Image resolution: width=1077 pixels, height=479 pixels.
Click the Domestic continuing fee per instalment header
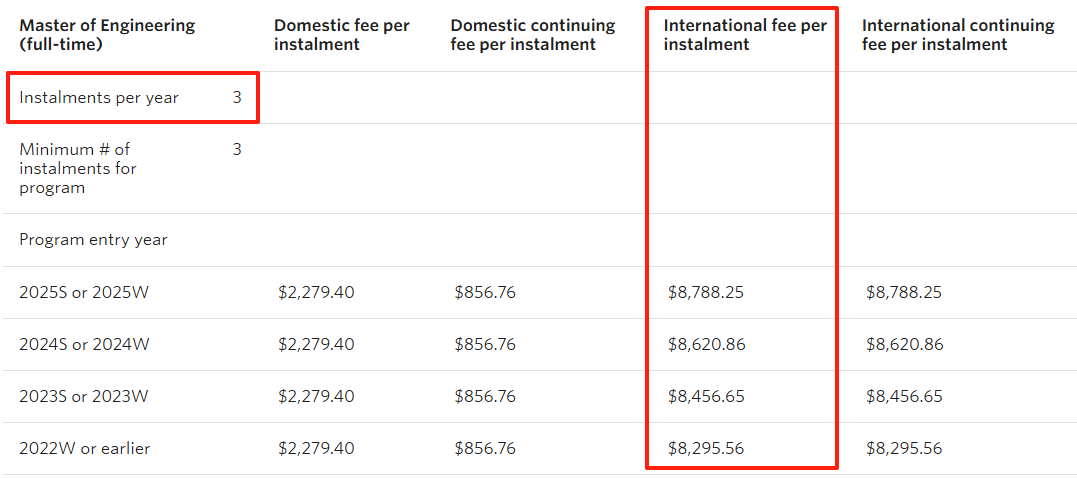tap(533, 35)
